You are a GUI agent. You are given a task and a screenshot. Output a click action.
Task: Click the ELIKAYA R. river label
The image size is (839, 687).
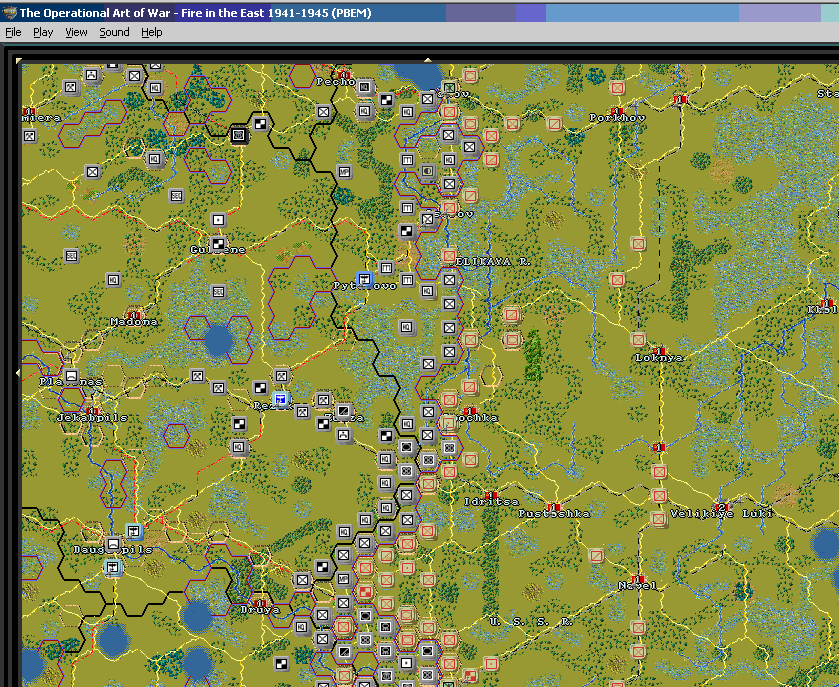coord(492,262)
